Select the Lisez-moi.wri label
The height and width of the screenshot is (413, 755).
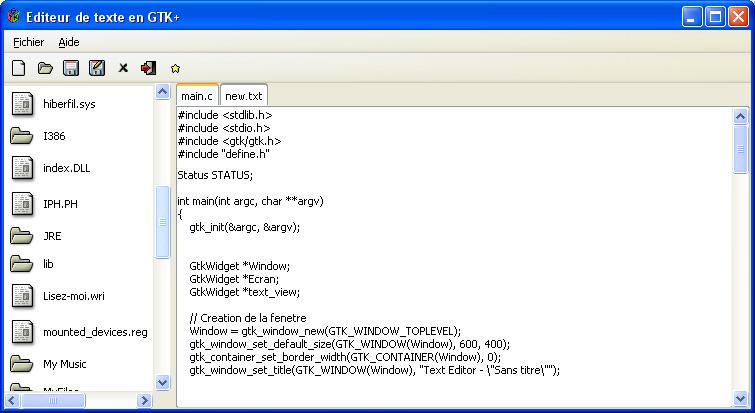[74, 296]
